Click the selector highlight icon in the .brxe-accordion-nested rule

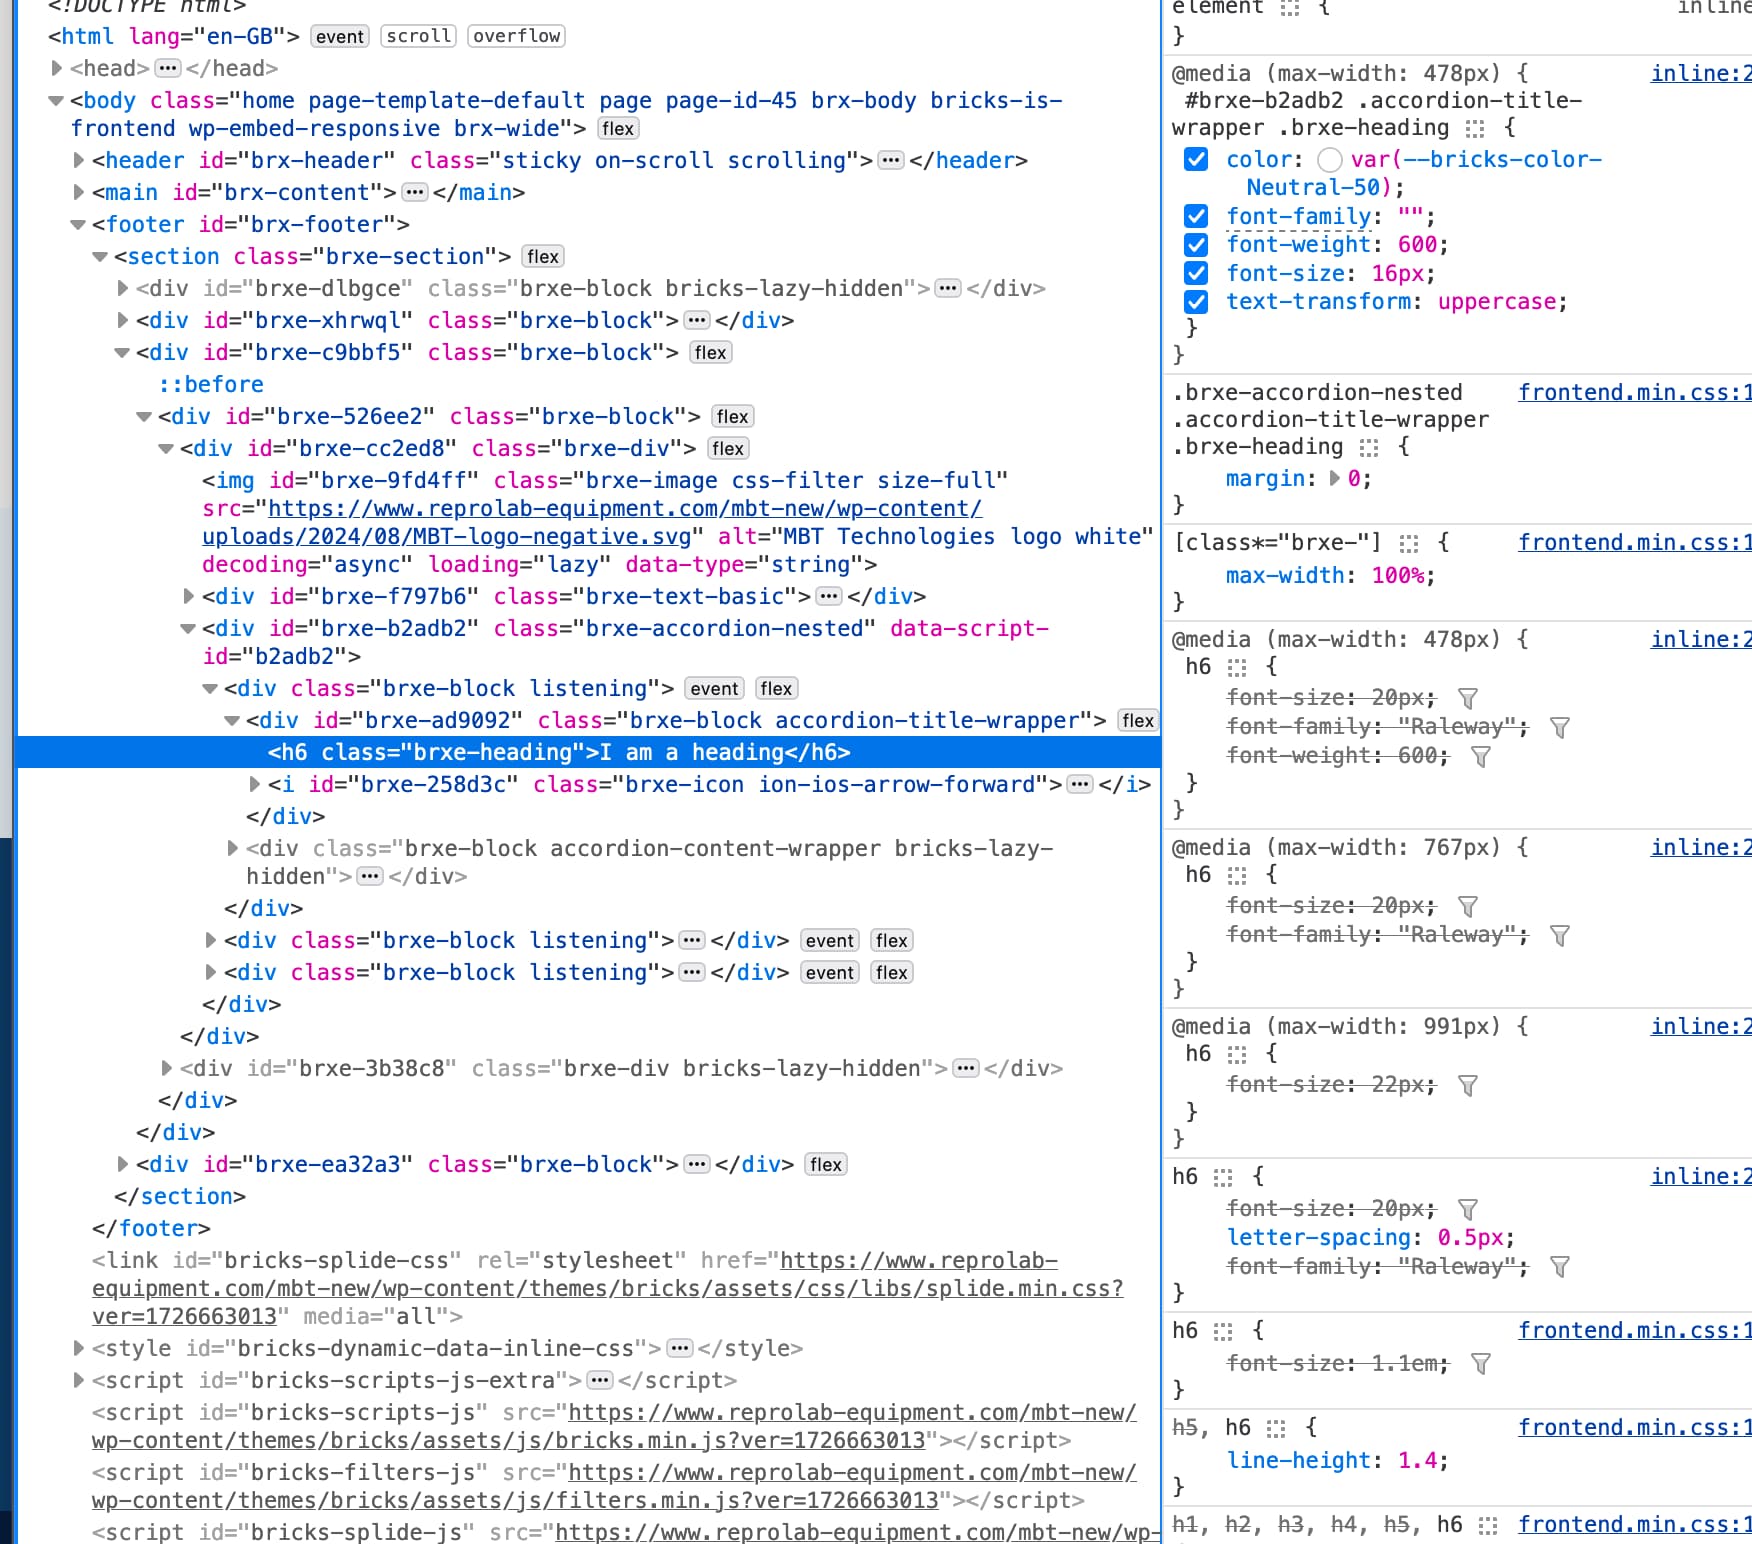pyautogui.click(x=1369, y=448)
